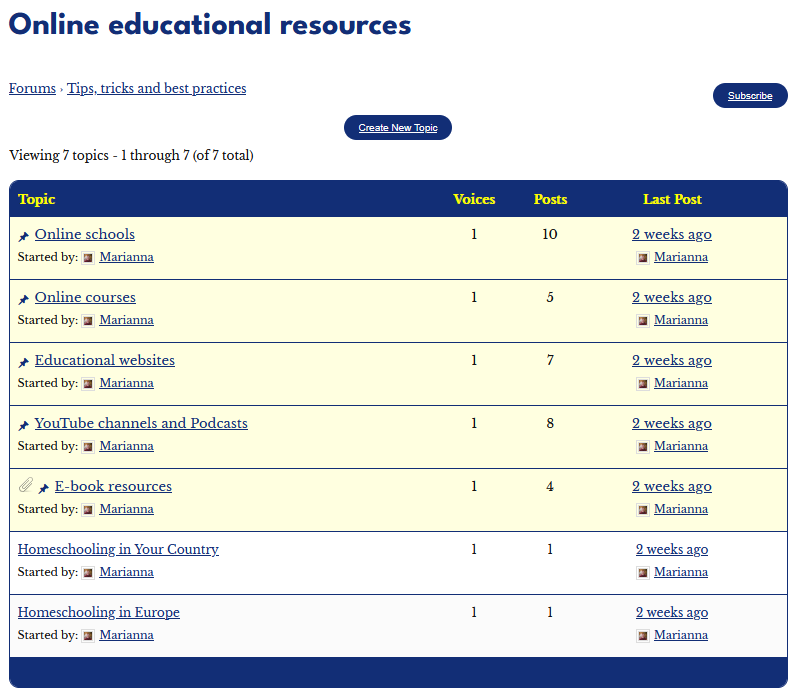Open Marianna's profile under YouTube channels Started by
Viewport: 798px width, 697px height.
pyautogui.click(x=126, y=447)
